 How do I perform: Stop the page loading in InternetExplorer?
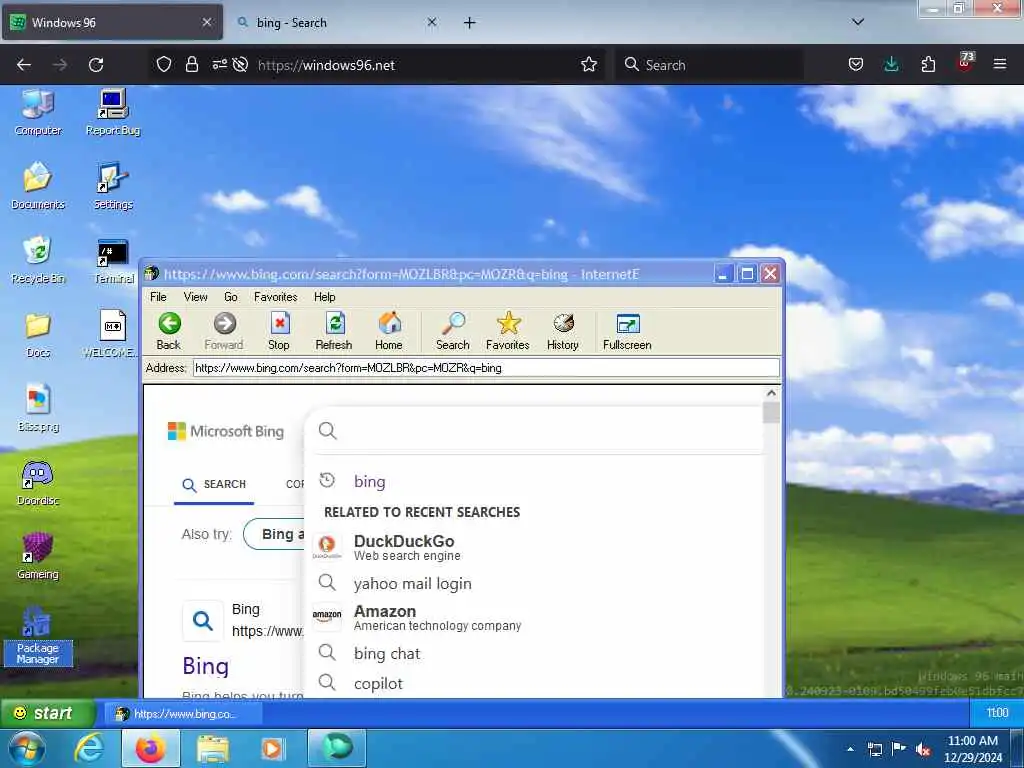point(279,331)
